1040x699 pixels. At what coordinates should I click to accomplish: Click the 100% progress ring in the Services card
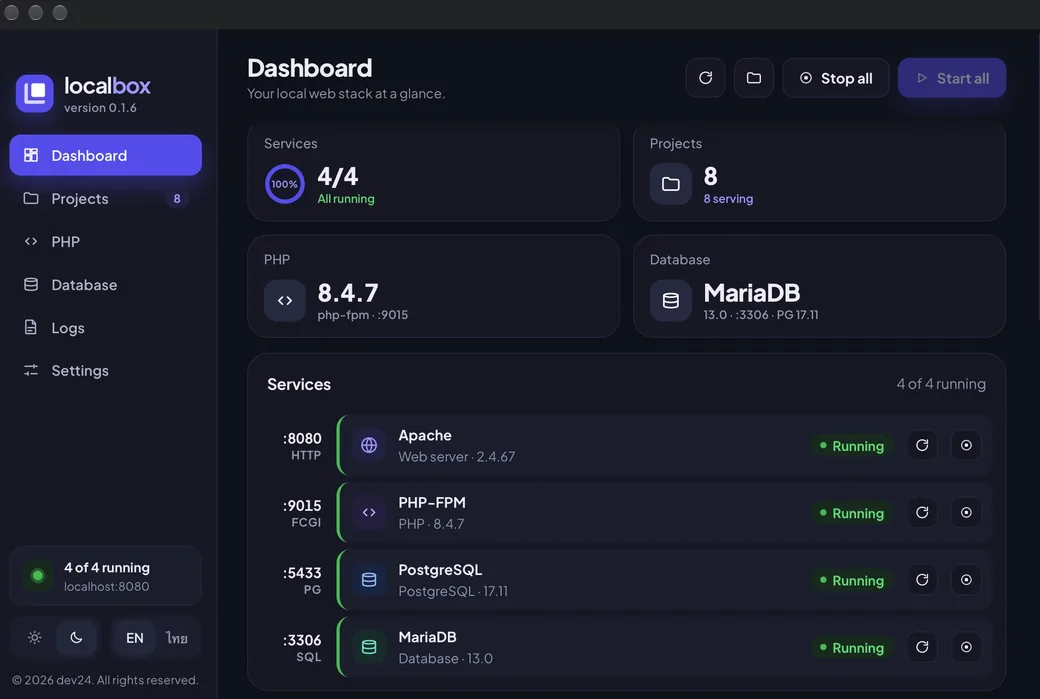(x=285, y=184)
